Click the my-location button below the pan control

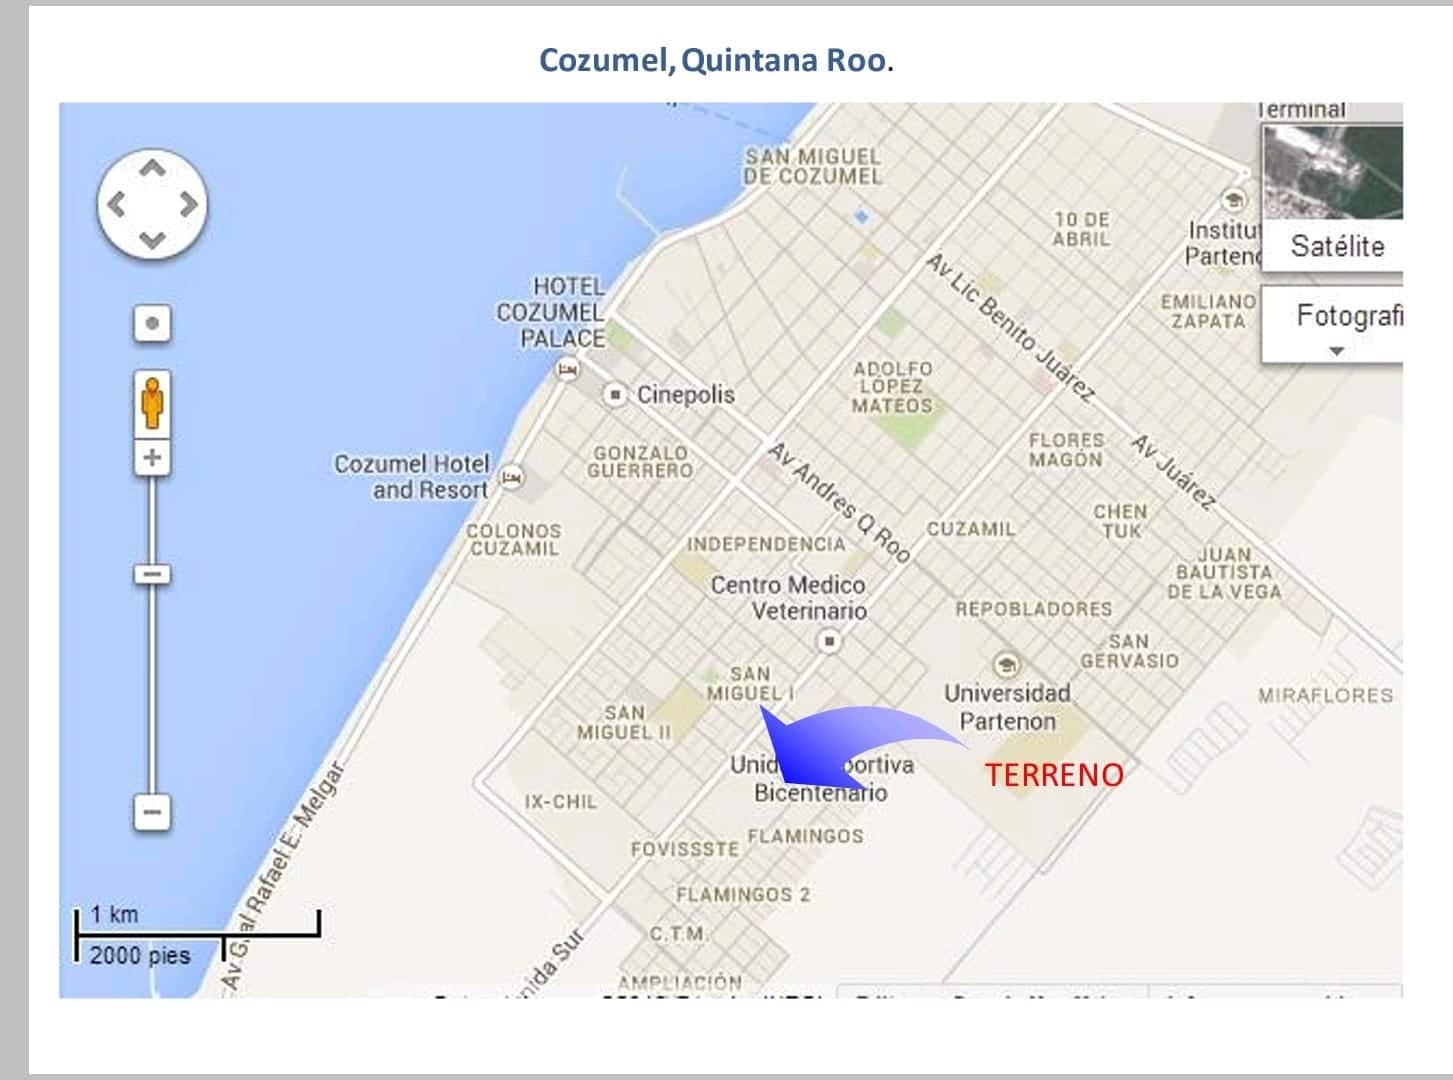click(x=152, y=324)
